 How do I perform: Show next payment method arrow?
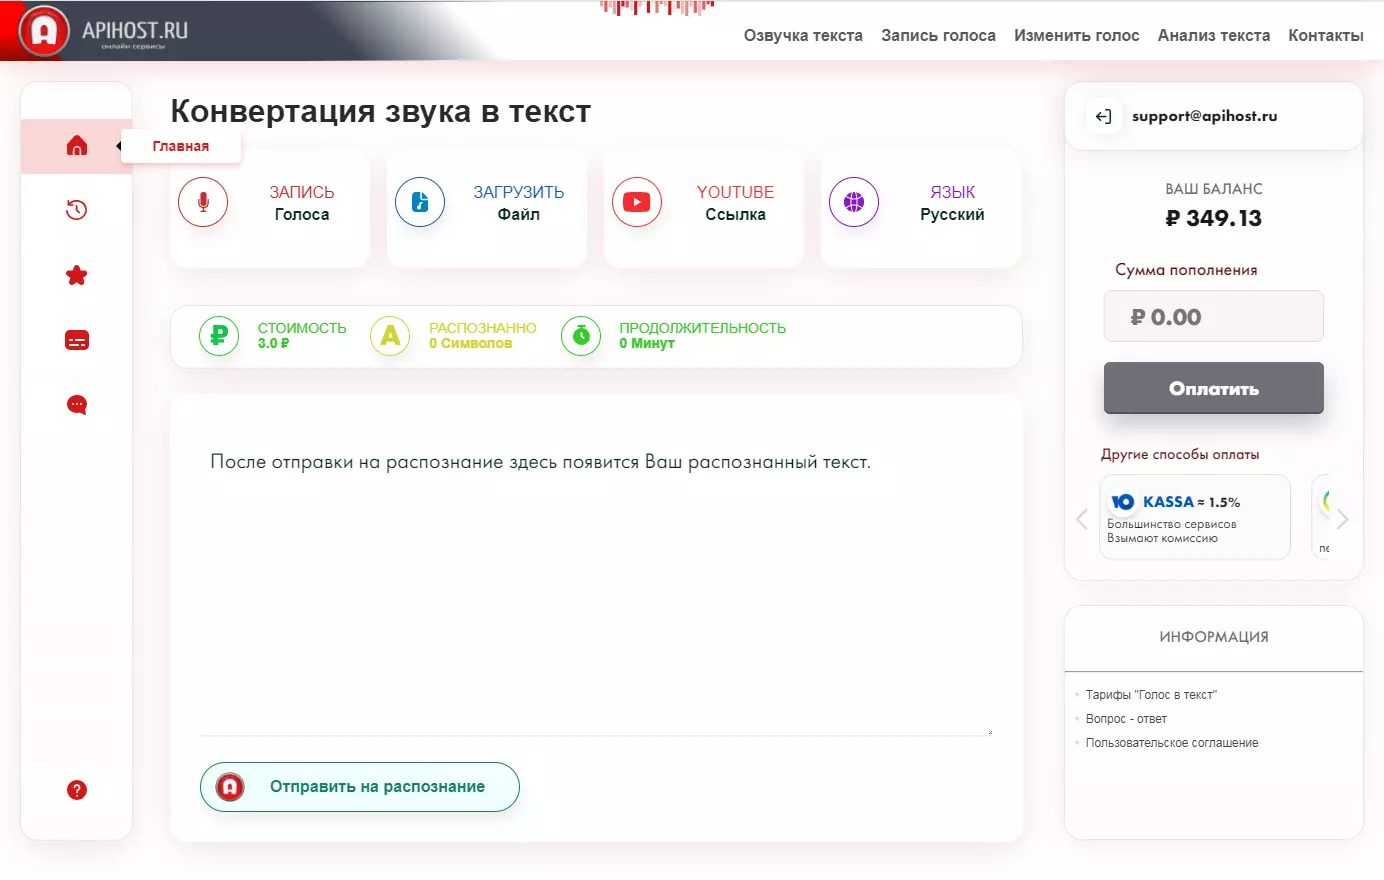click(1343, 519)
